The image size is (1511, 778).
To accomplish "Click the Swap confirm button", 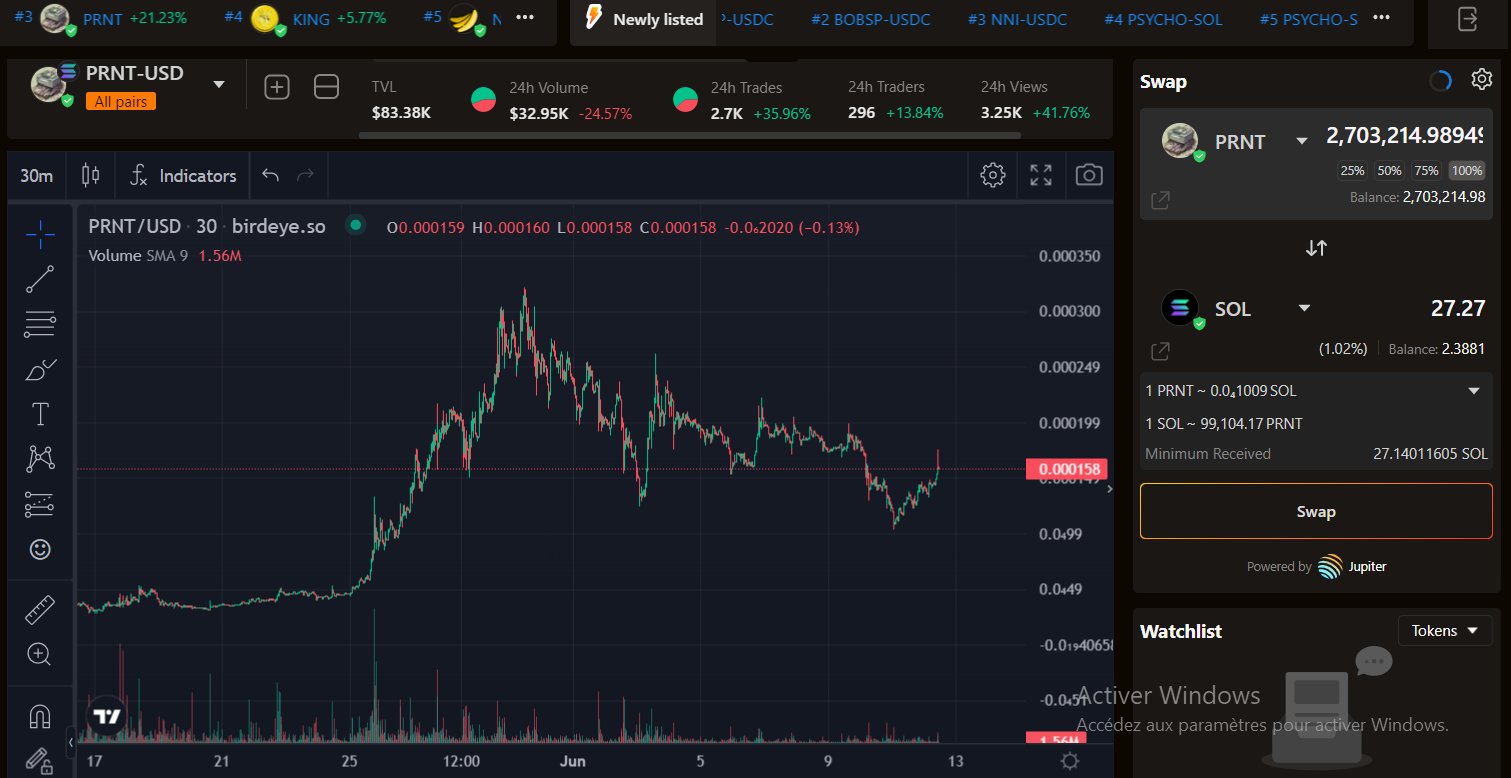I will (x=1316, y=512).
